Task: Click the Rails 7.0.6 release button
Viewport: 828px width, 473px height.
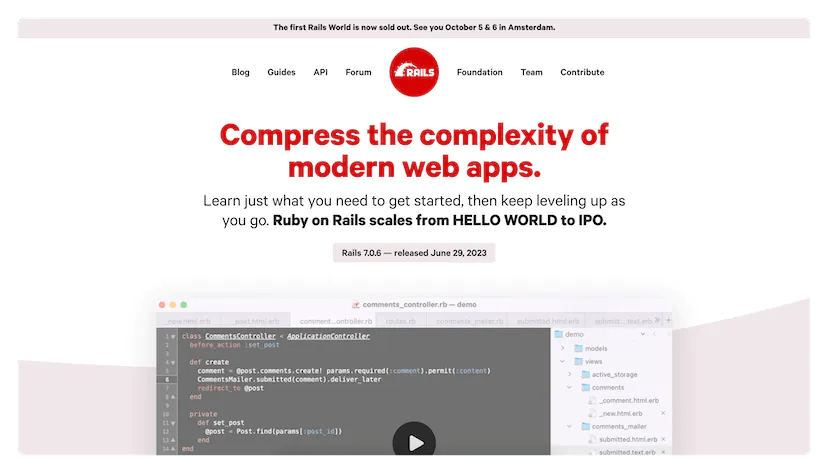Action: [x=414, y=253]
